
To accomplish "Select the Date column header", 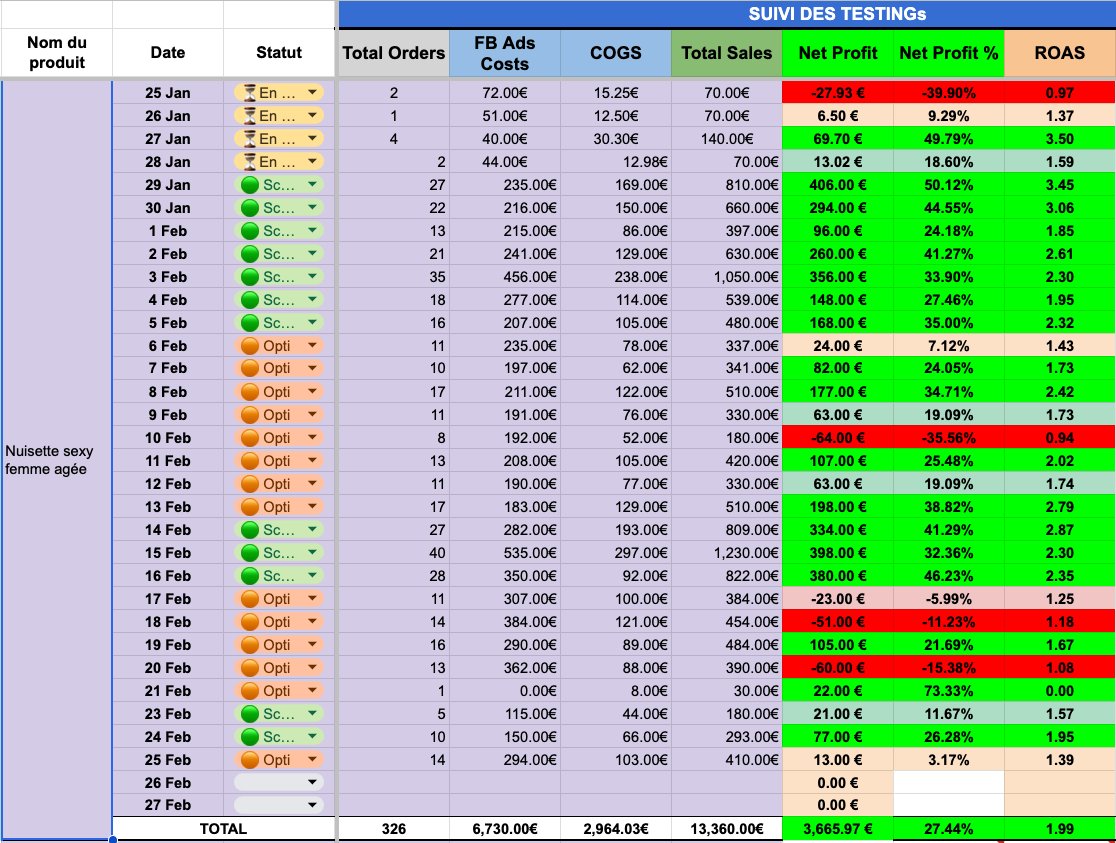I will point(167,53).
